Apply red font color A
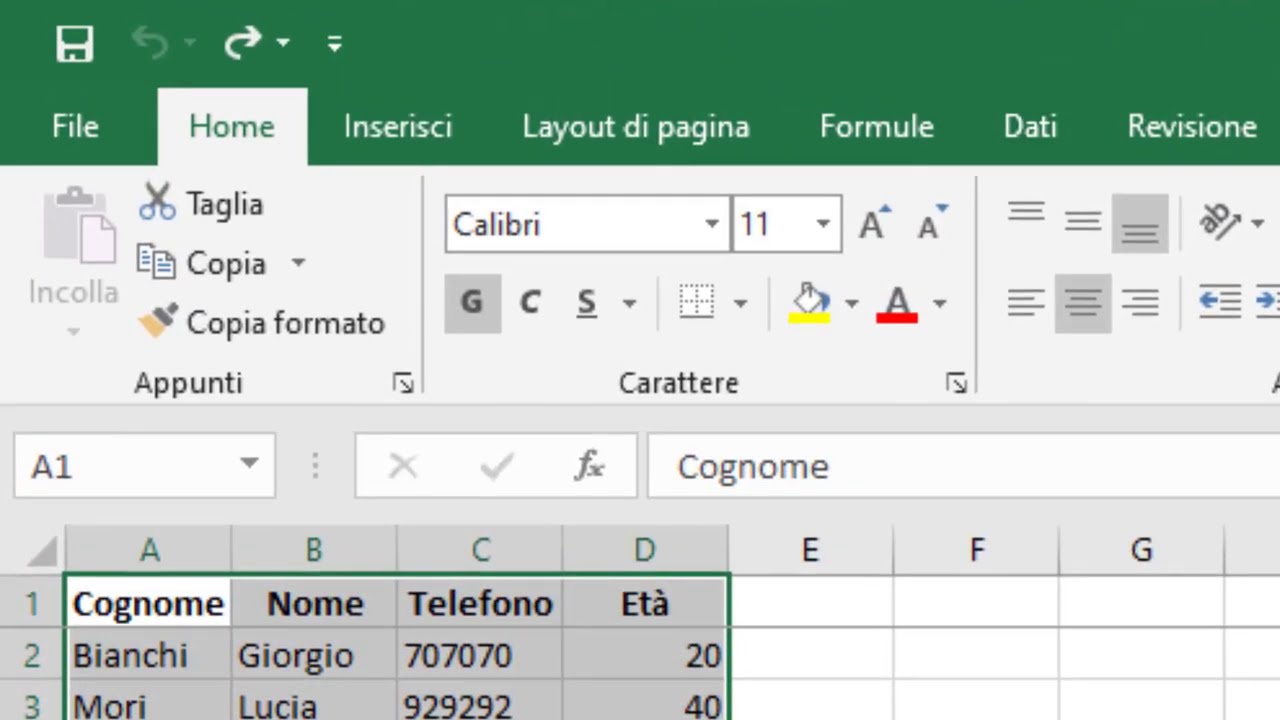This screenshot has height=720, width=1280. 897,303
